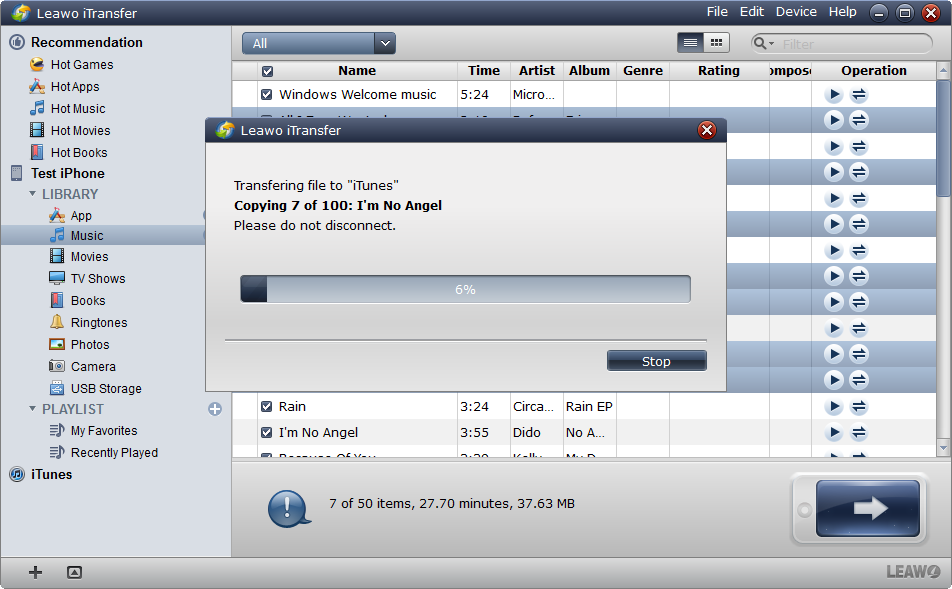Screen dimensions: 952x589
Task: Collapse the PLAYLIST tree section
Action: pos(32,409)
